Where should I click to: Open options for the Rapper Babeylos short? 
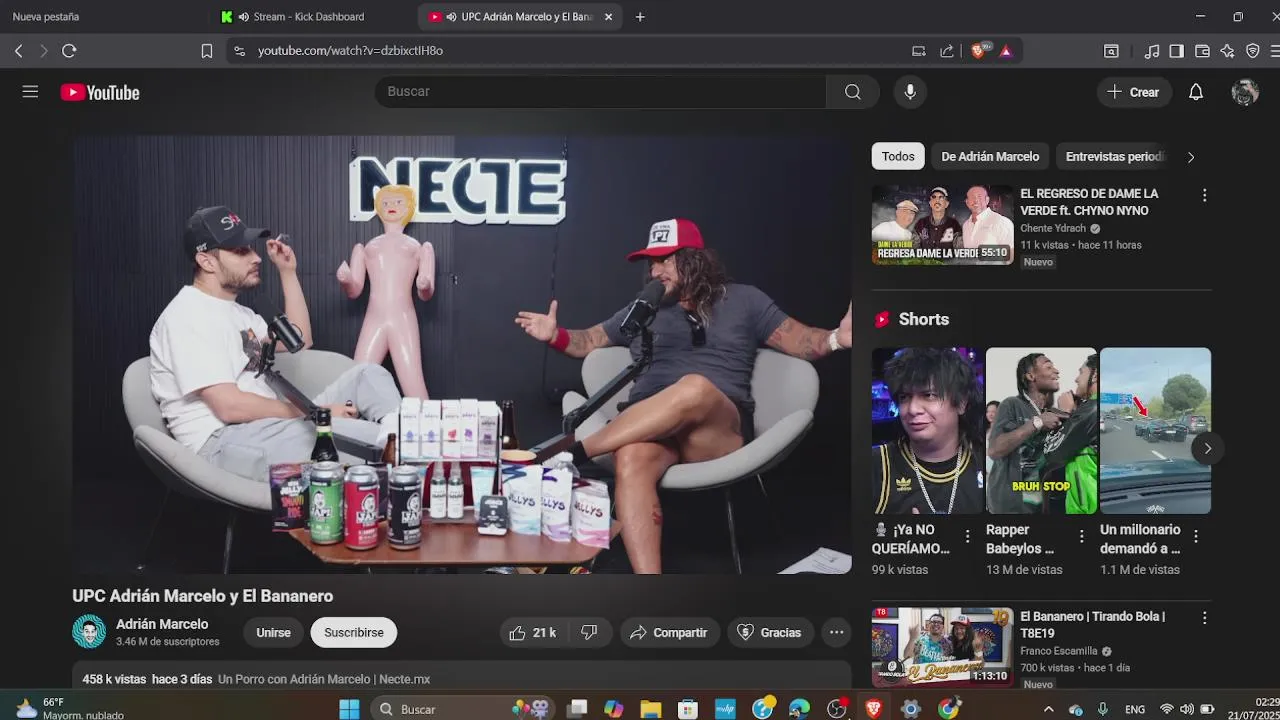pyautogui.click(x=1081, y=537)
